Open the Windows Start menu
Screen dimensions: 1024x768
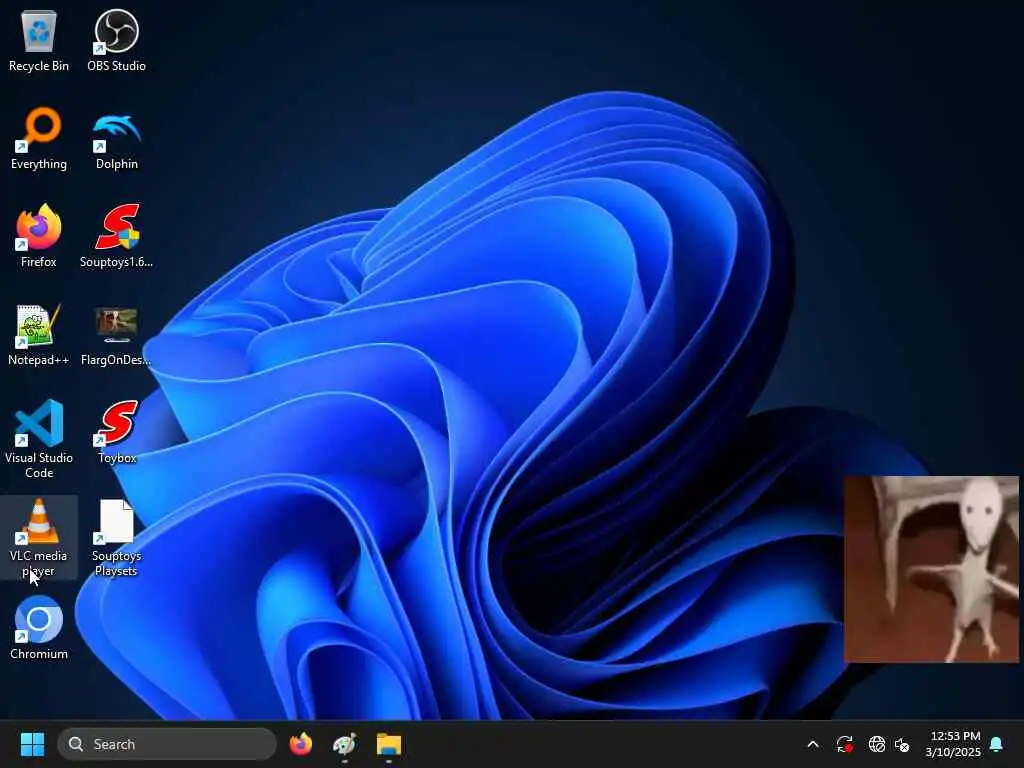32,744
